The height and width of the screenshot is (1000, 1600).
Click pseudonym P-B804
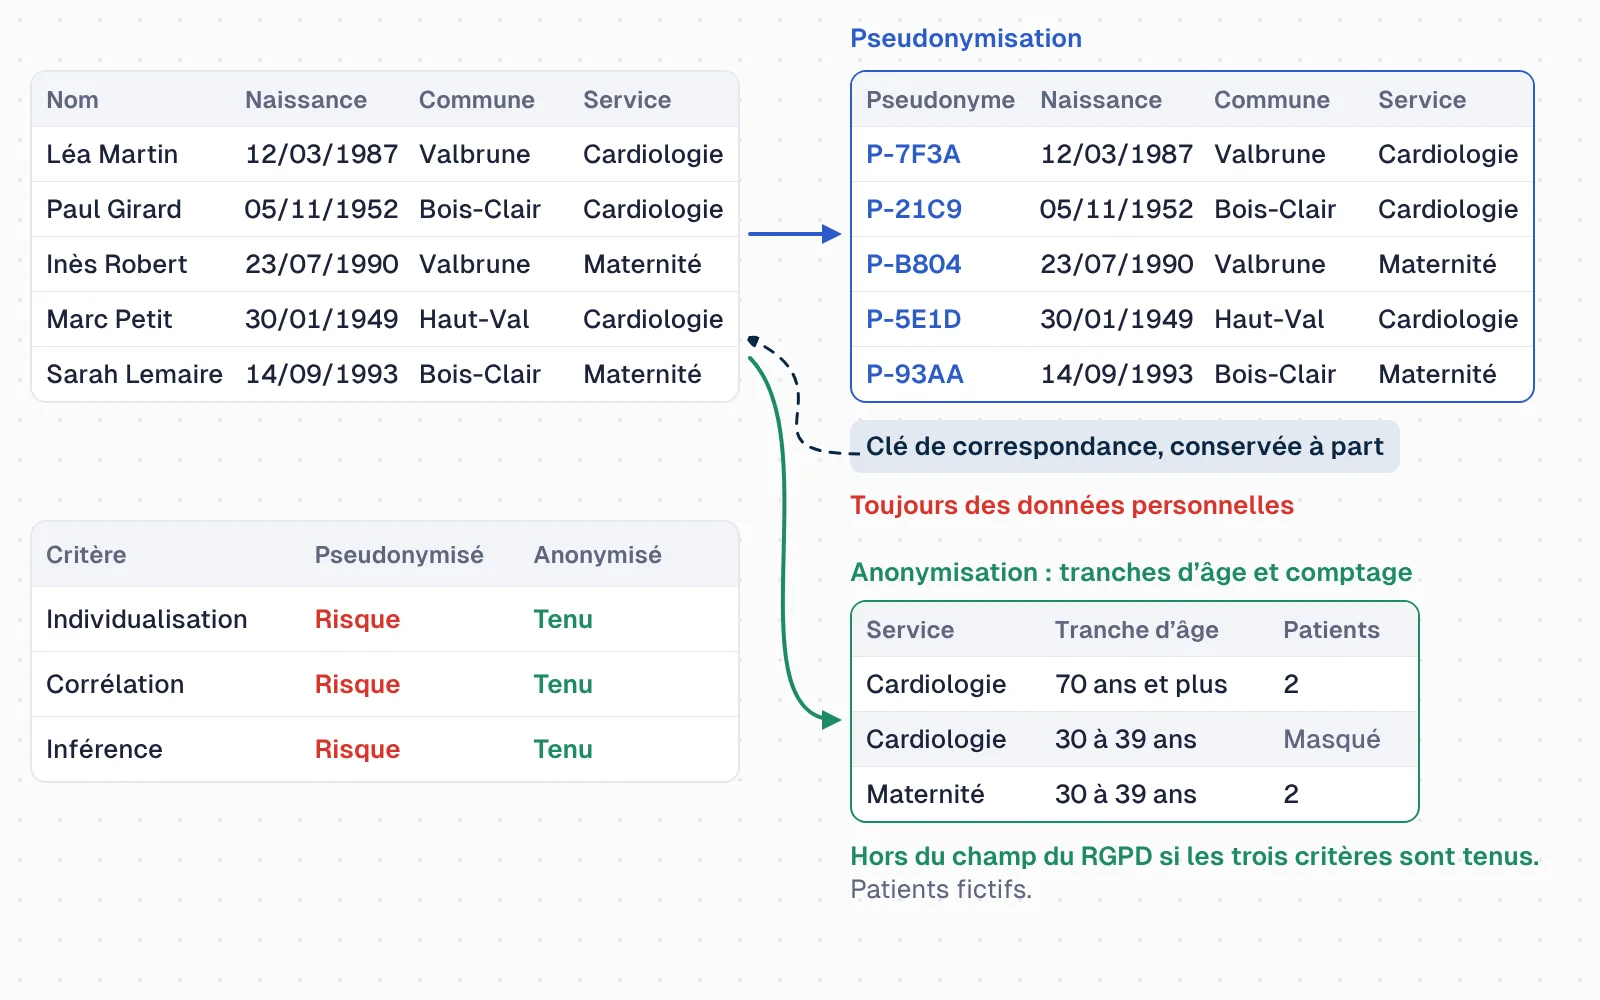click(914, 264)
